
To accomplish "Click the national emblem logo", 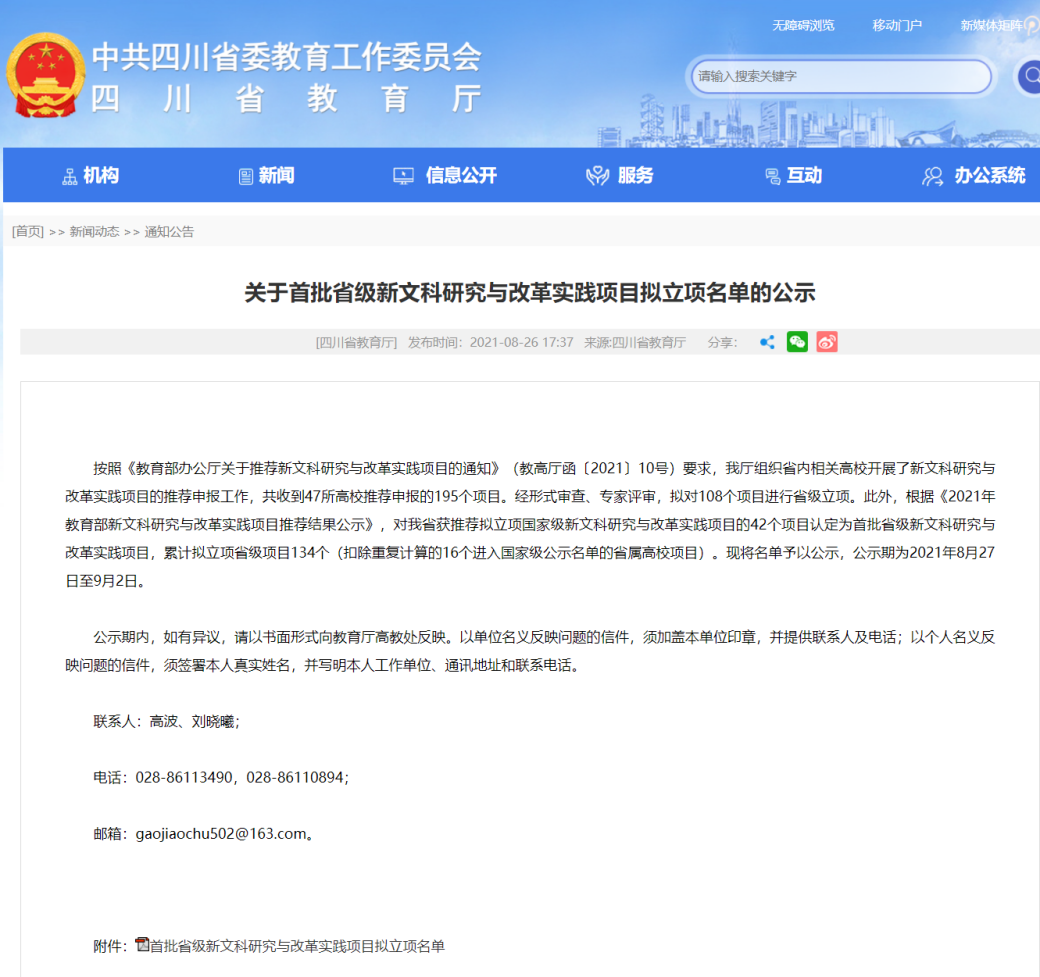I will pyautogui.click(x=46, y=75).
